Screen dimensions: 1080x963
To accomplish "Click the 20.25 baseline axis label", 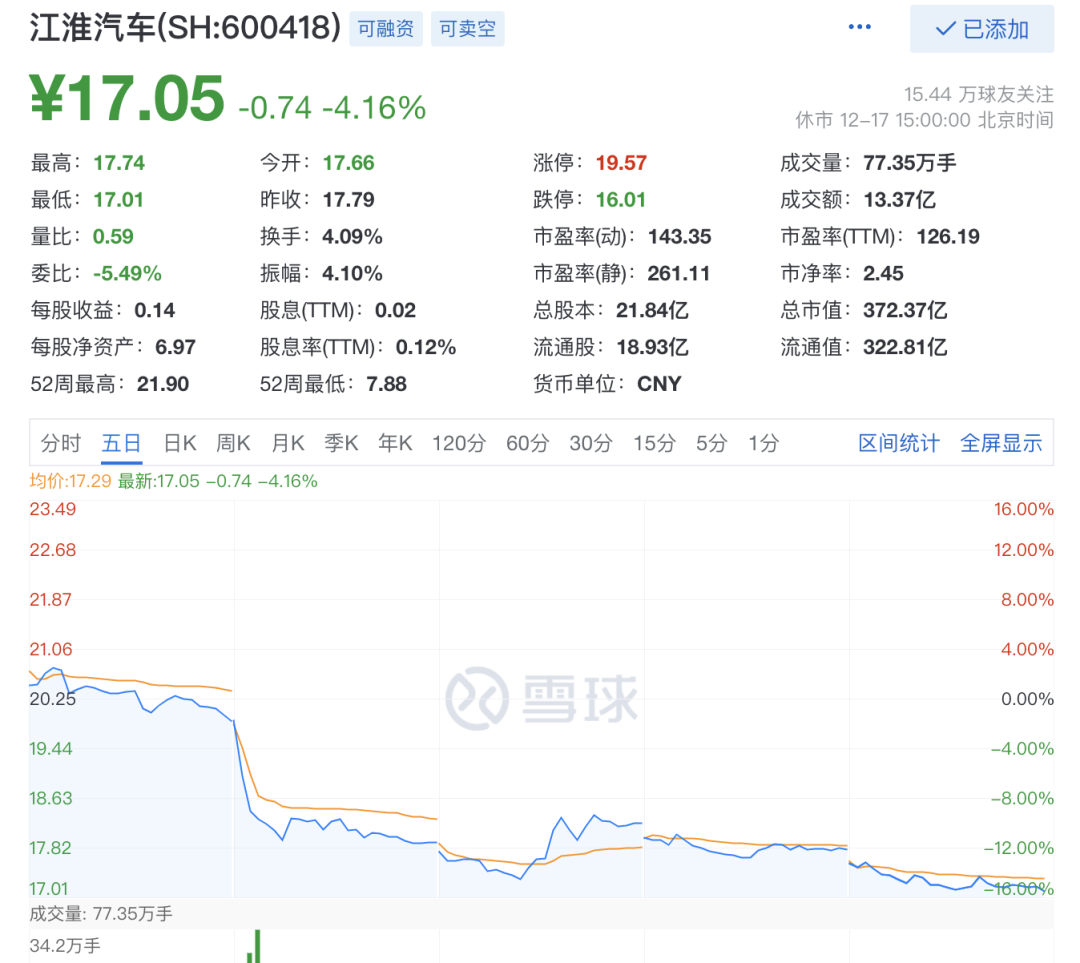I will (52, 699).
